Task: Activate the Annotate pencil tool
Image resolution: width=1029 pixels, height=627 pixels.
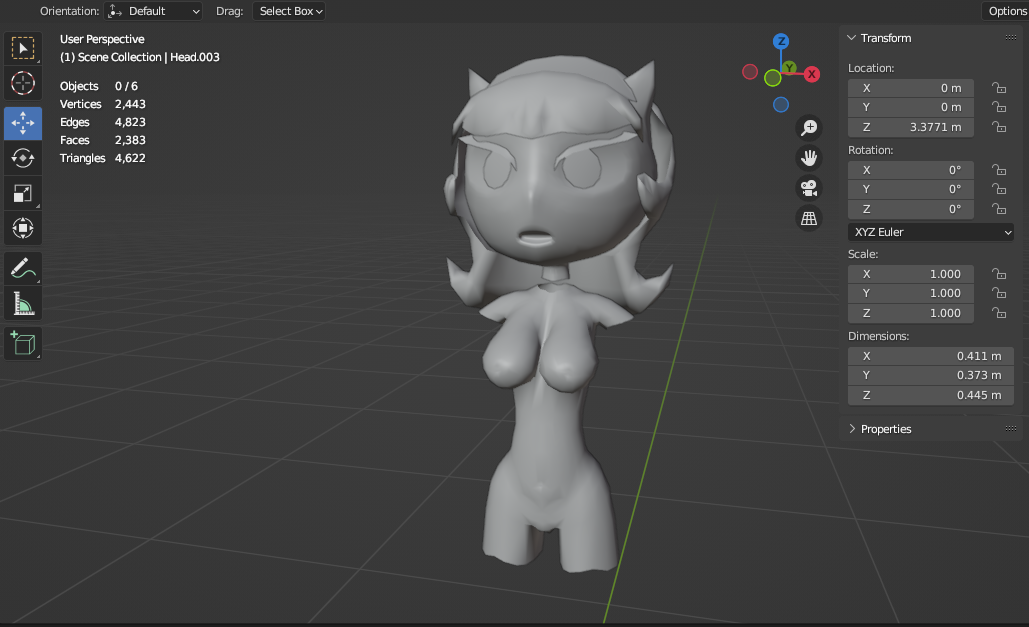Action: tap(23, 268)
